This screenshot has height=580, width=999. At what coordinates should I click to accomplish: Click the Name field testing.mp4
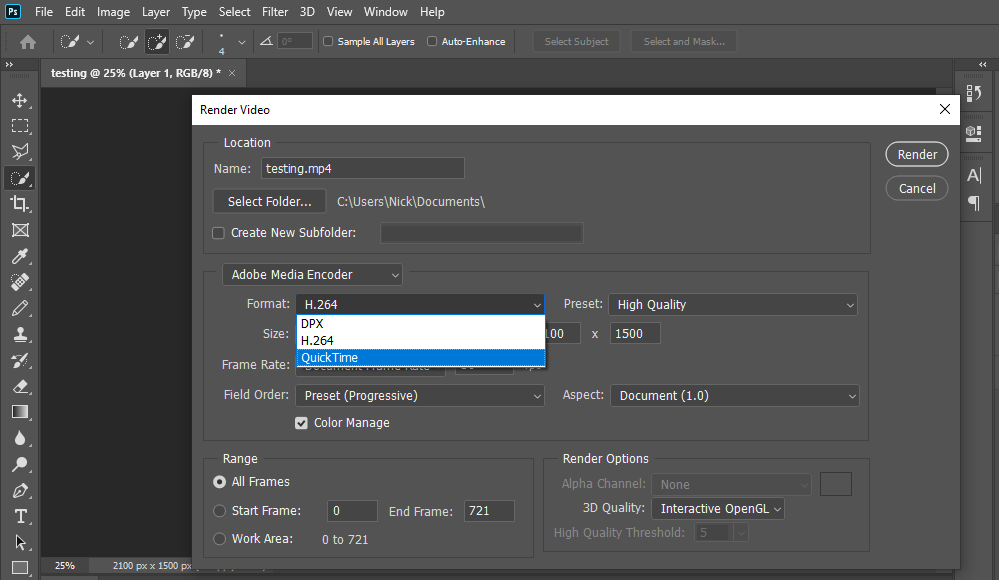(x=363, y=169)
